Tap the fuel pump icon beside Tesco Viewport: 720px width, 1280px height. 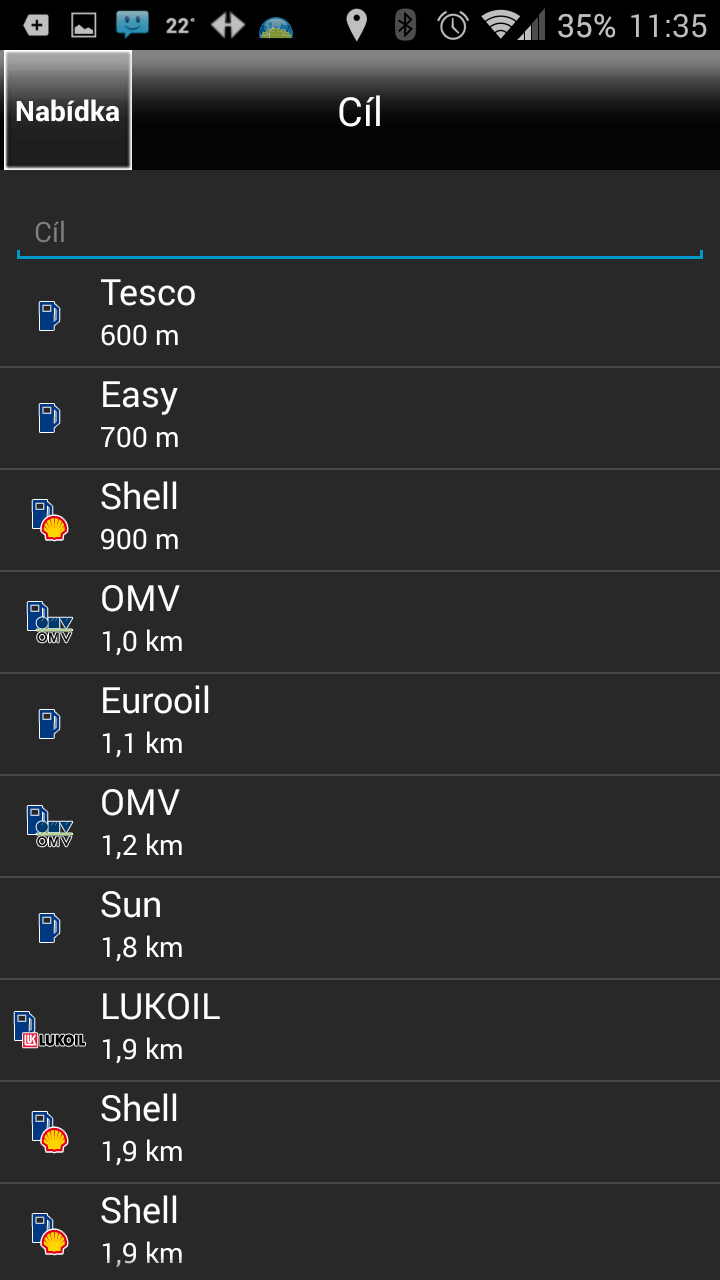click(x=49, y=316)
